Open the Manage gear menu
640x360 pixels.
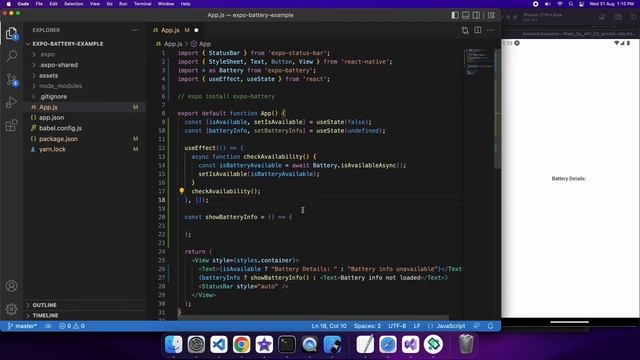(x=11, y=309)
